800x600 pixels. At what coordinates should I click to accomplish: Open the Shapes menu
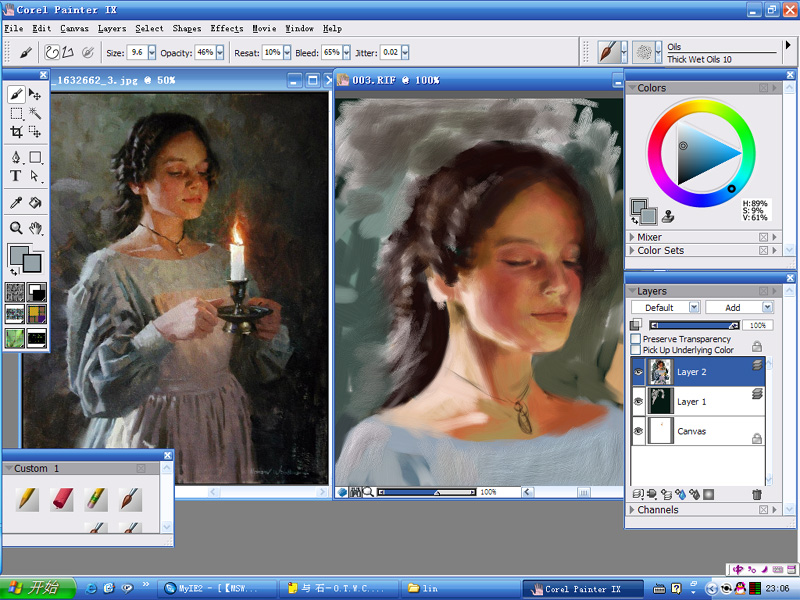pyautogui.click(x=187, y=29)
